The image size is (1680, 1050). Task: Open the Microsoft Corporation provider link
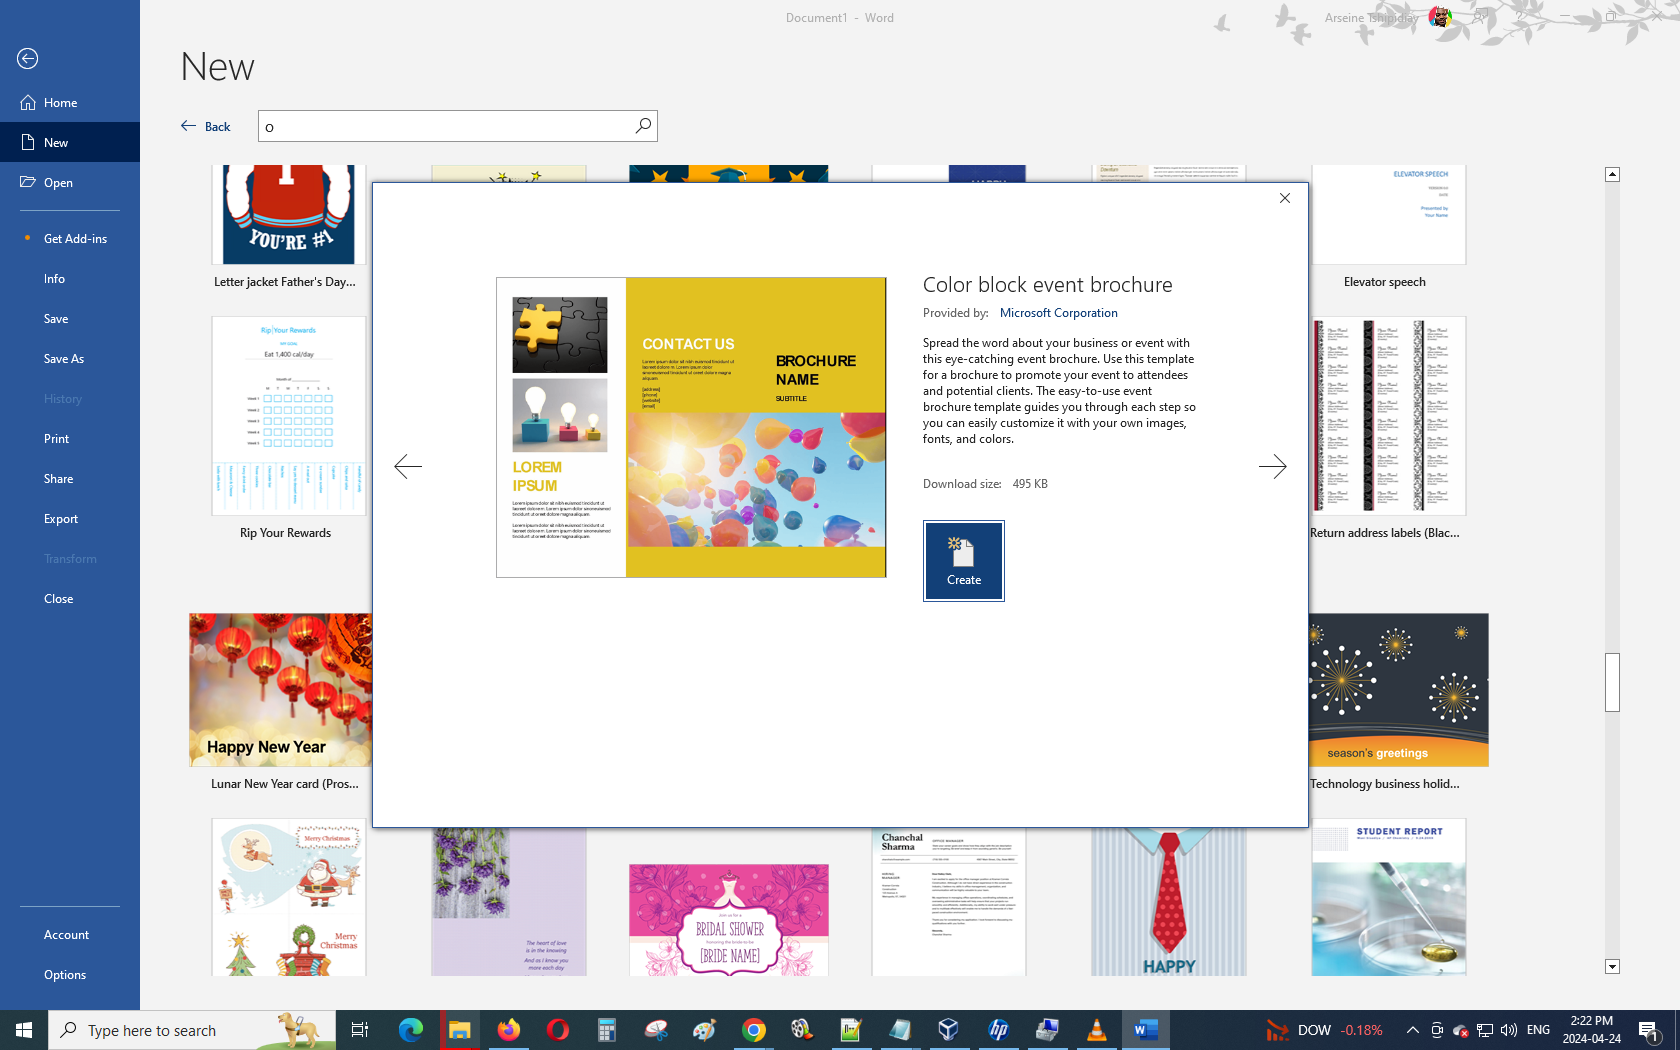click(1058, 313)
